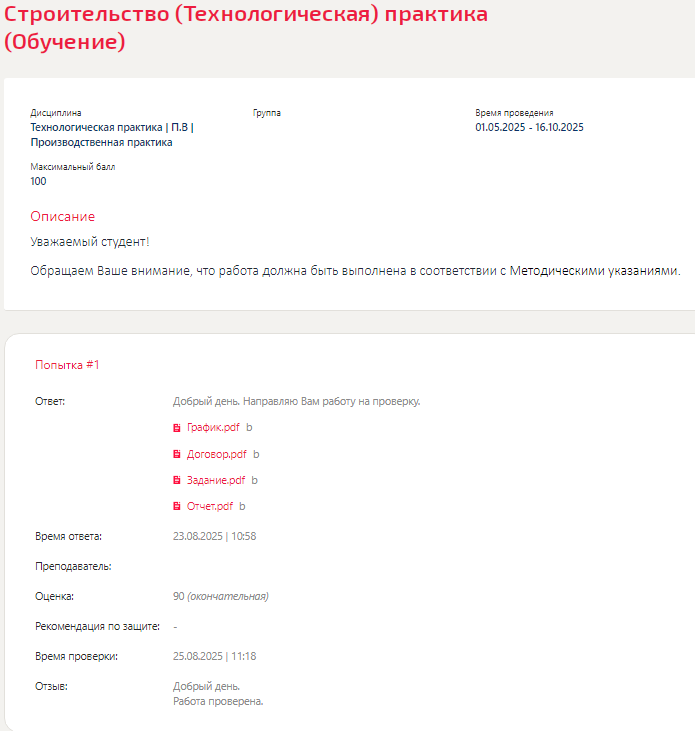
Task: Open the Отчет.pdf file link
Action: [x=210, y=506]
